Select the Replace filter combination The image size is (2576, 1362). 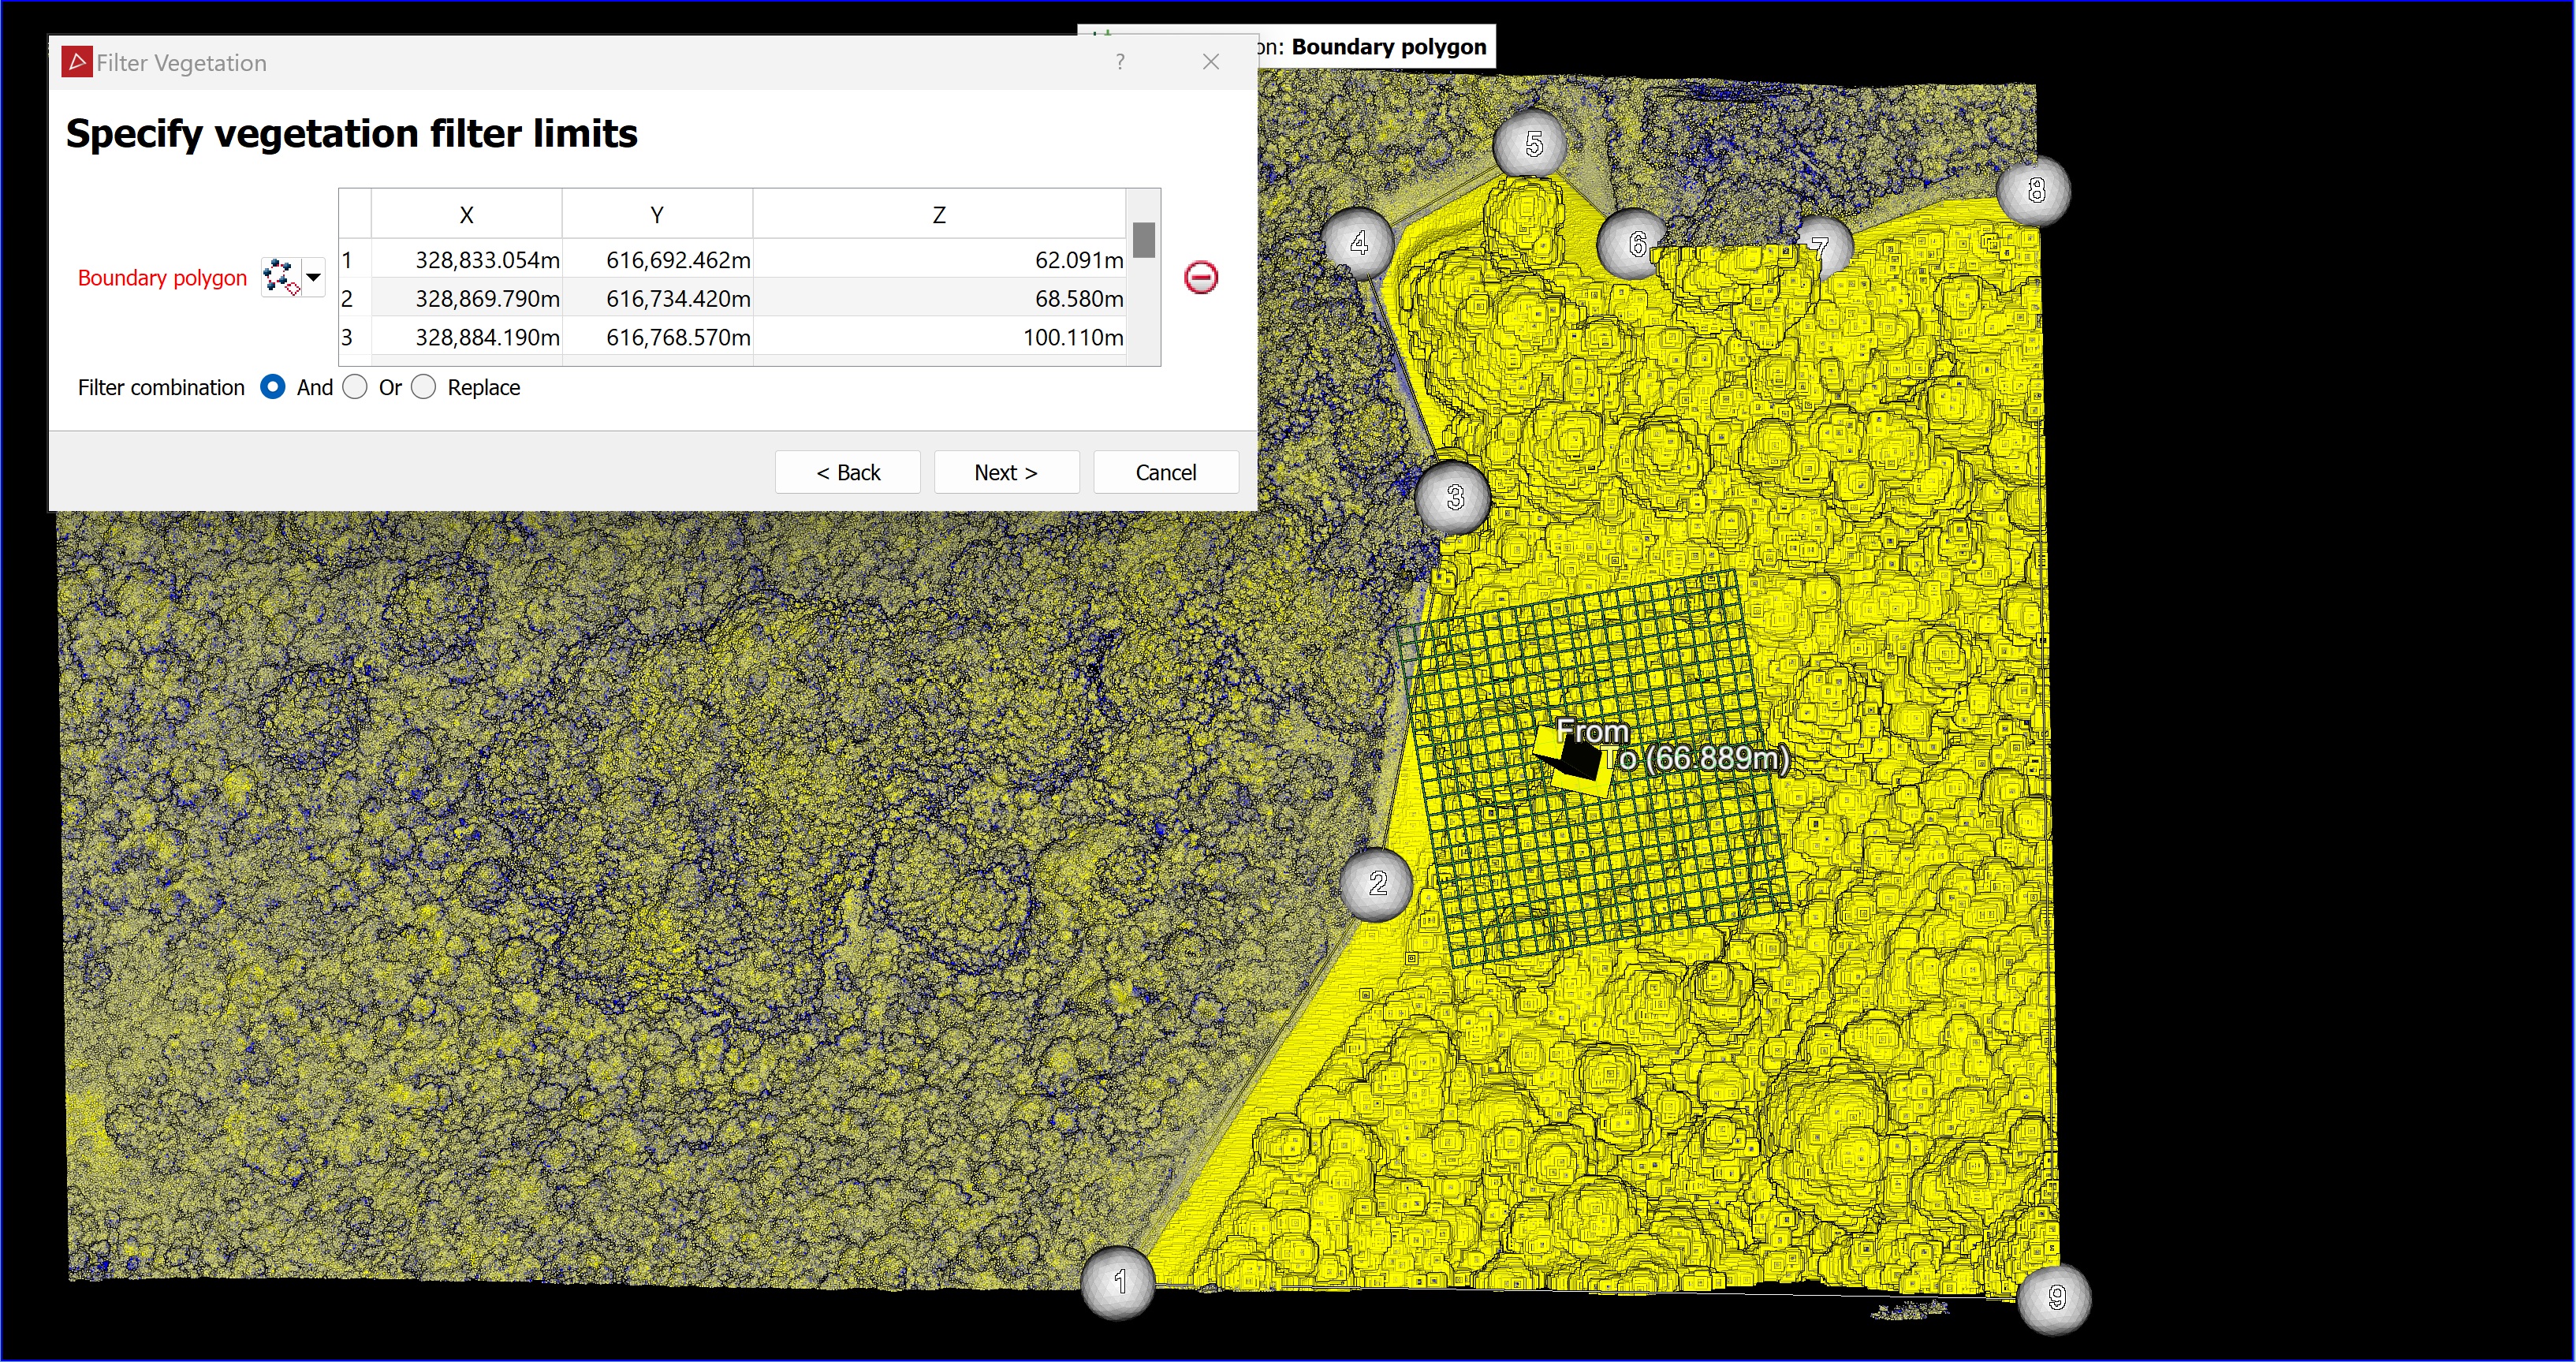424,387
